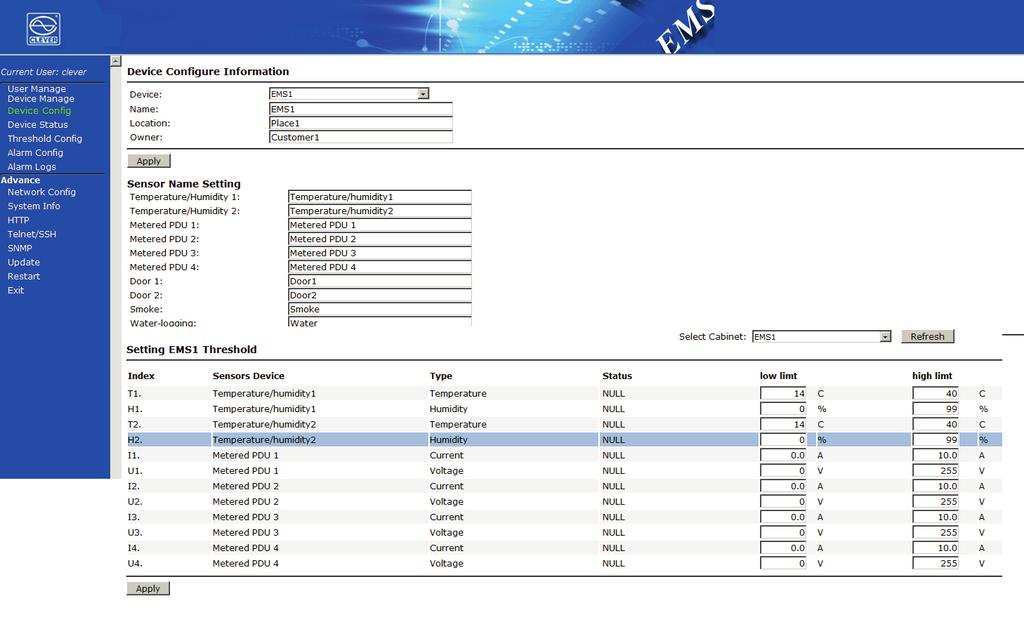Edit U4 high limit voltage field
1024x622 pixels.
(935, 563)
